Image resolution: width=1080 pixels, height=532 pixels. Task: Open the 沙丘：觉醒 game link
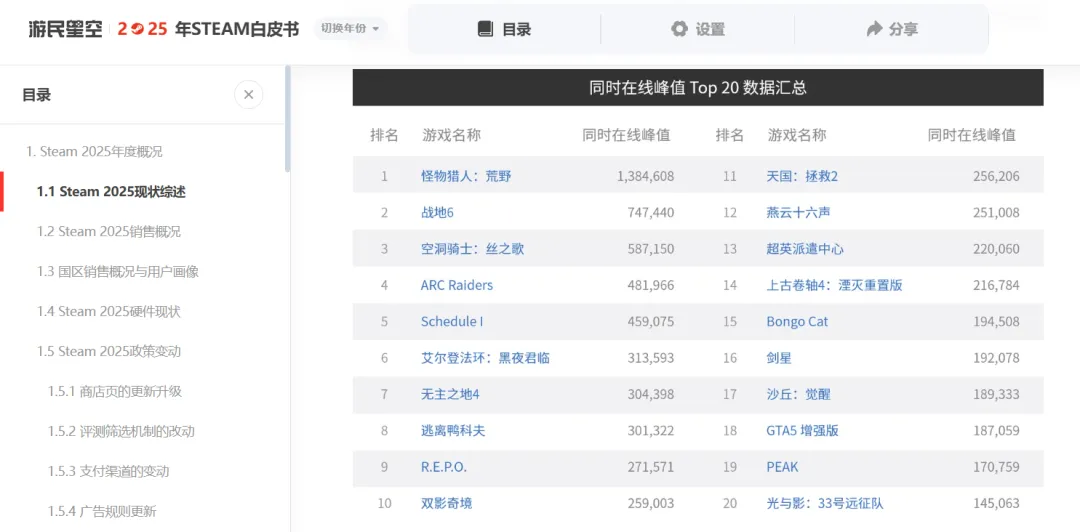pyautogui.click(x=798, y=394)
